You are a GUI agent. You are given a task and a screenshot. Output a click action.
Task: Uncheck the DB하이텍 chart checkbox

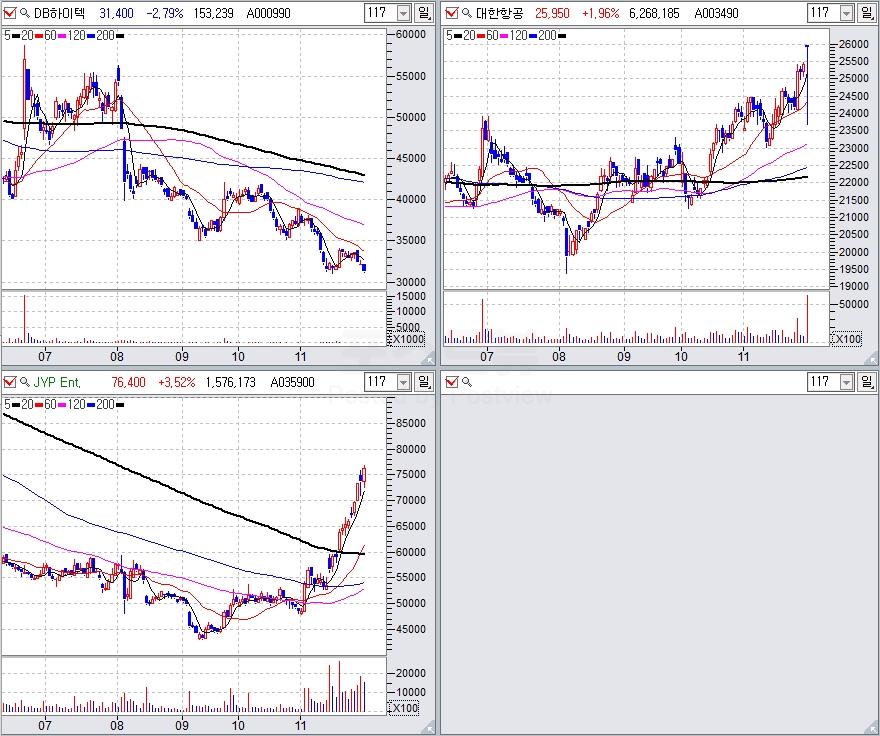[10, 13]
